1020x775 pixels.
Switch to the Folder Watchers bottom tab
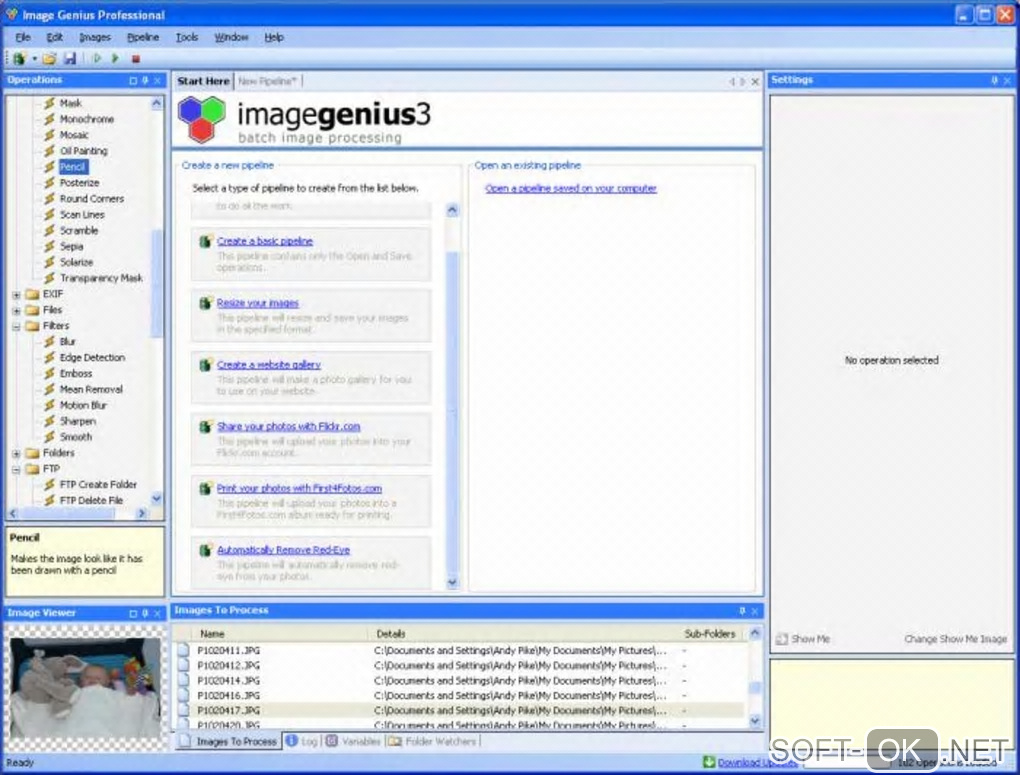432,741
